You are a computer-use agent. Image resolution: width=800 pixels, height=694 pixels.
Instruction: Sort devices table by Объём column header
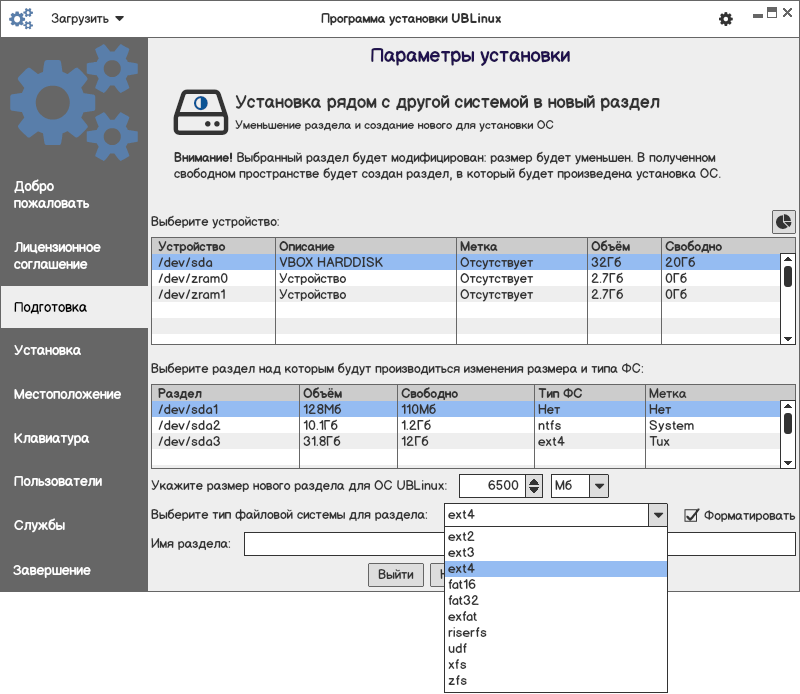[x=624, y=246]
